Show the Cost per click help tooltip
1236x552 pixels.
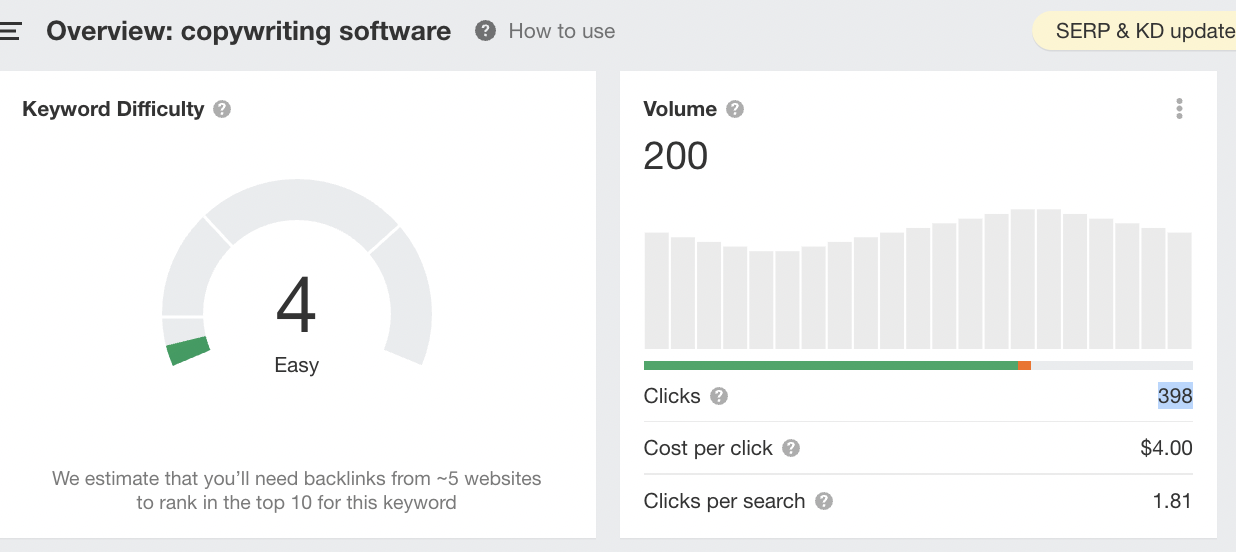(791, 448)
